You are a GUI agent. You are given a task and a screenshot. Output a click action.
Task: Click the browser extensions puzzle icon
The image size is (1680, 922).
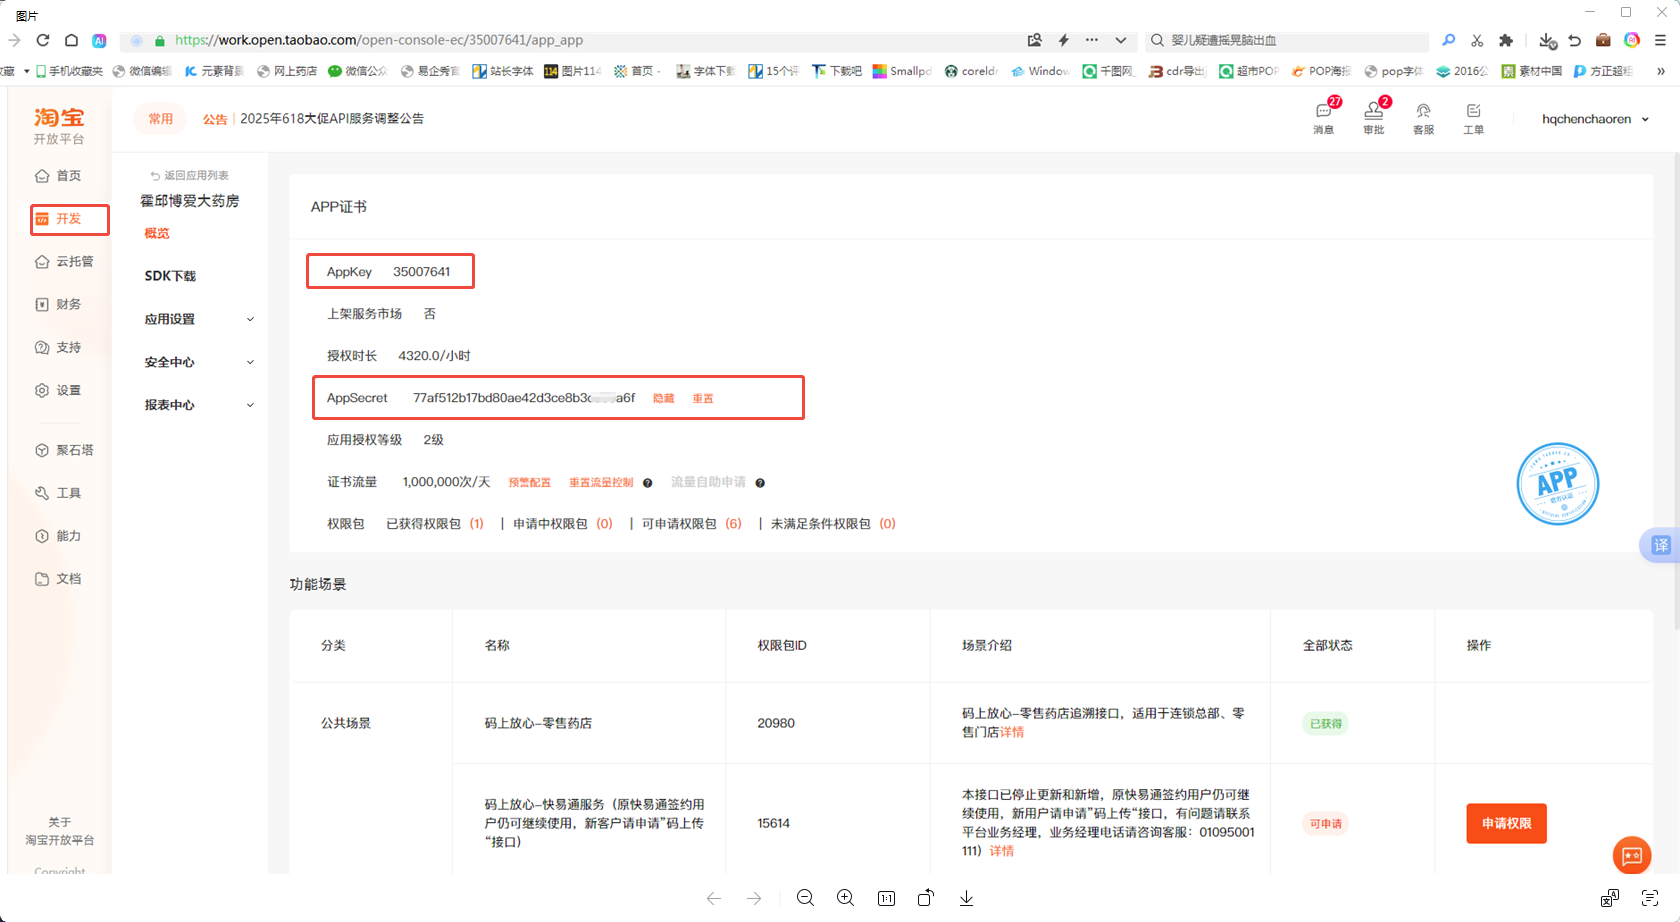(x=1506, y=40)
